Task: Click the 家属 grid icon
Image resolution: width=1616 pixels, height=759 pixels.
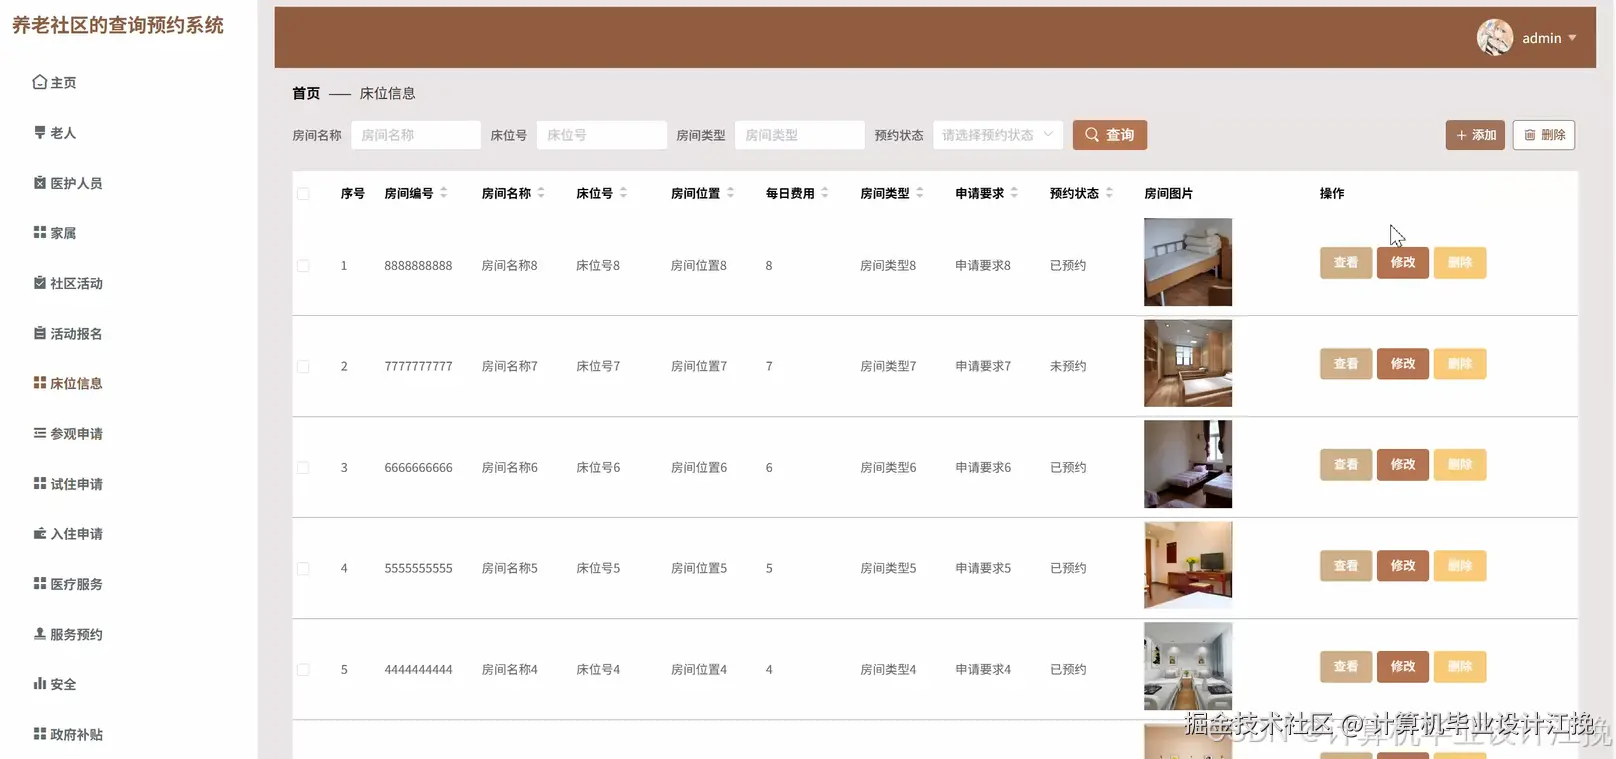Action: [x=40, y=232]
